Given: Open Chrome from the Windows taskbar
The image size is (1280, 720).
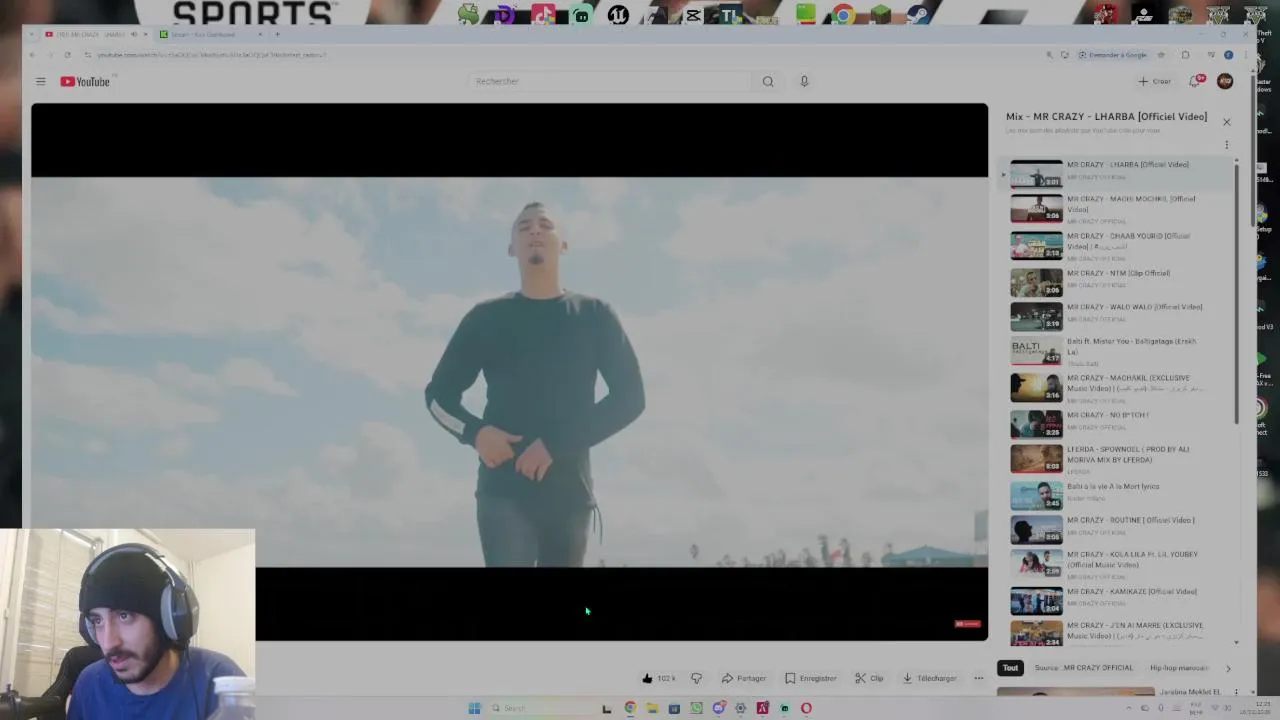Looking at the screenshot, I should click(630, 708).
